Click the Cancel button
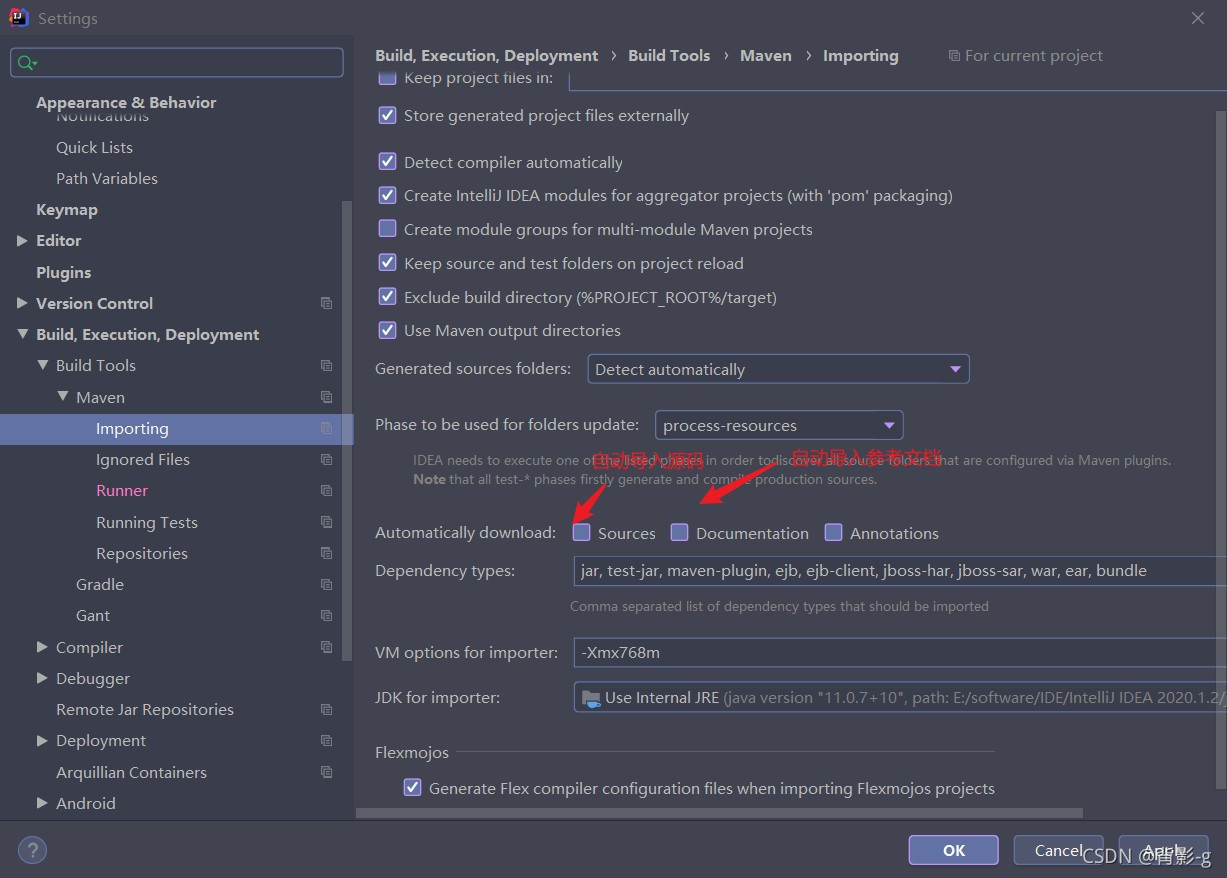1227x878 pixels. [1058, 850]
